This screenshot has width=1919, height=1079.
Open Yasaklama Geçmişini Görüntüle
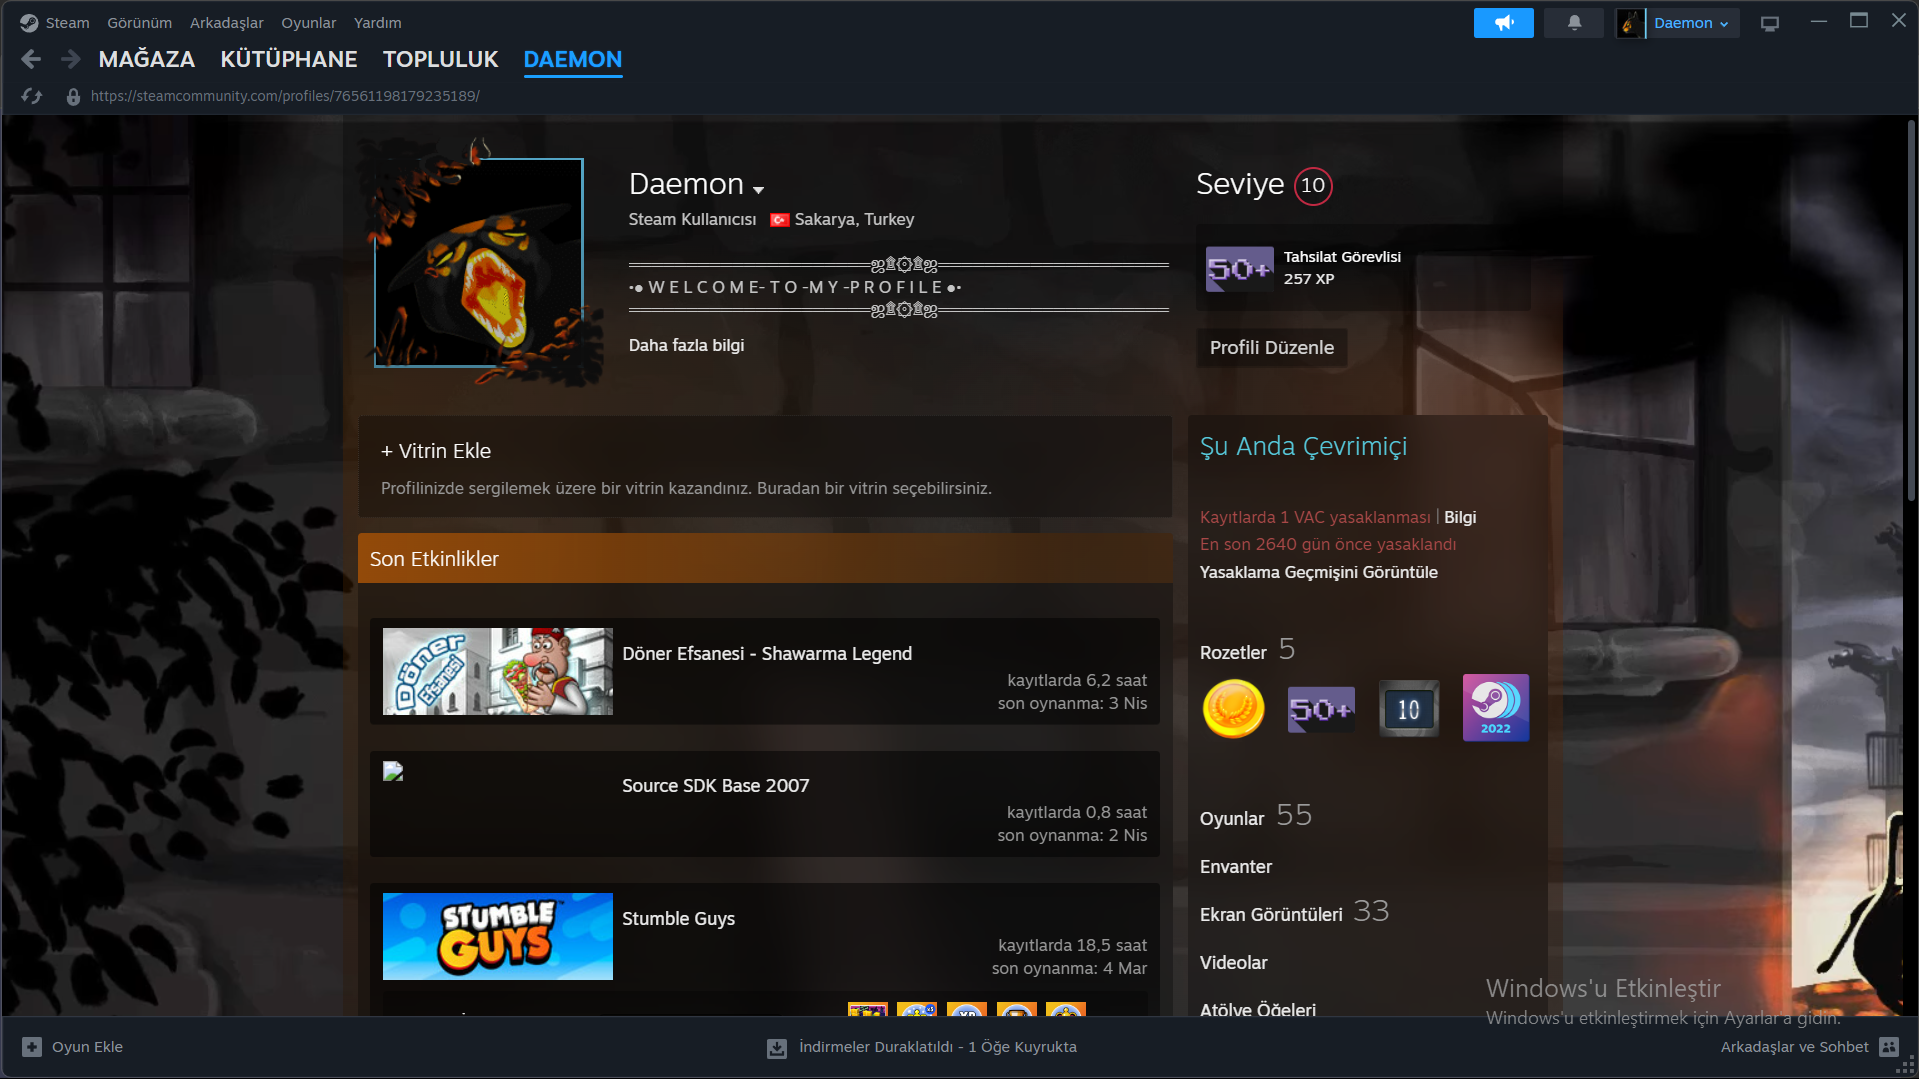1319,573
